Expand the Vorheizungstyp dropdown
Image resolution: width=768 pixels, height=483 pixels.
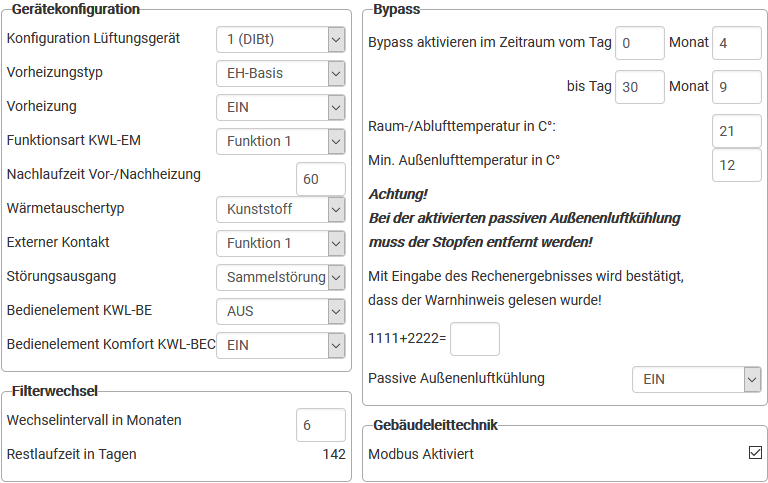coord(281,73)
